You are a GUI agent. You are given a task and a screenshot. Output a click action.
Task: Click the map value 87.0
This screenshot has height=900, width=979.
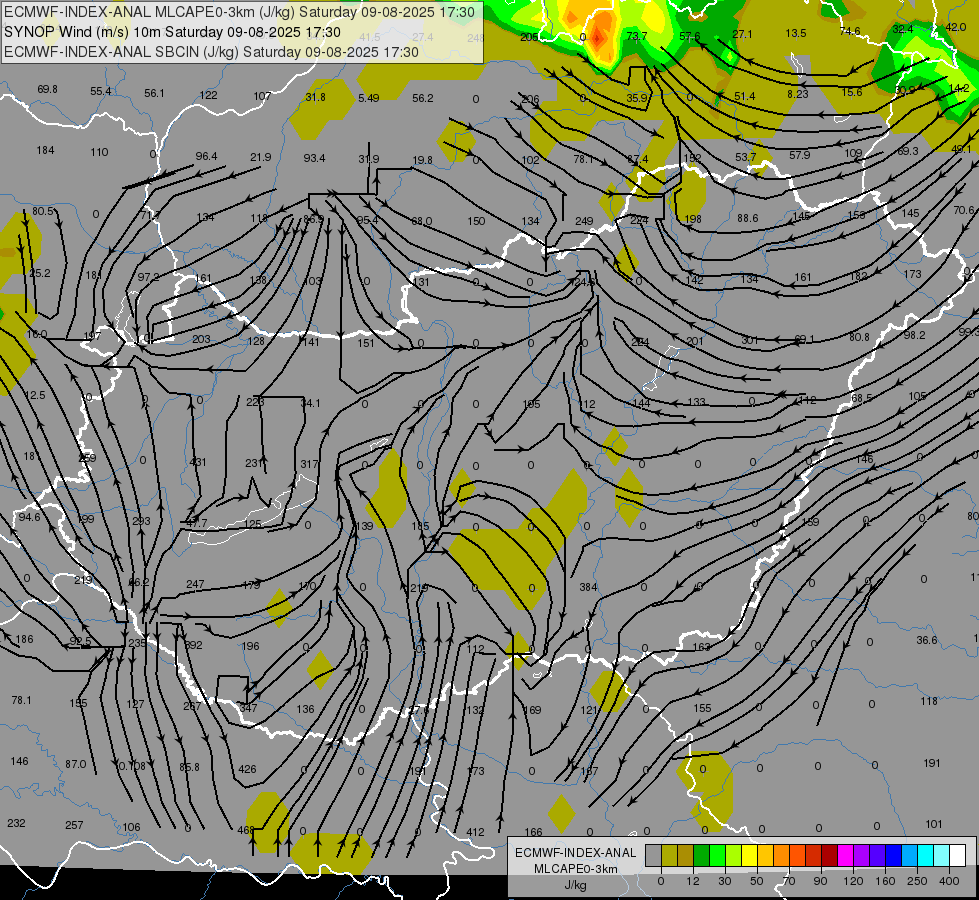pos(76,764)
